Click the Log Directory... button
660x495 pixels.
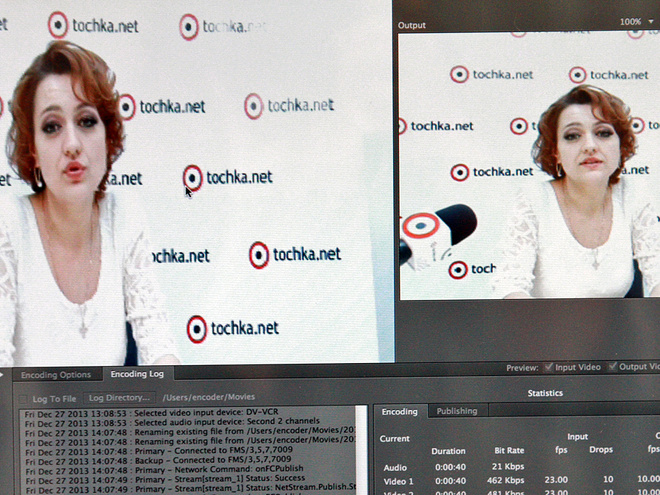tap(119, 398)
